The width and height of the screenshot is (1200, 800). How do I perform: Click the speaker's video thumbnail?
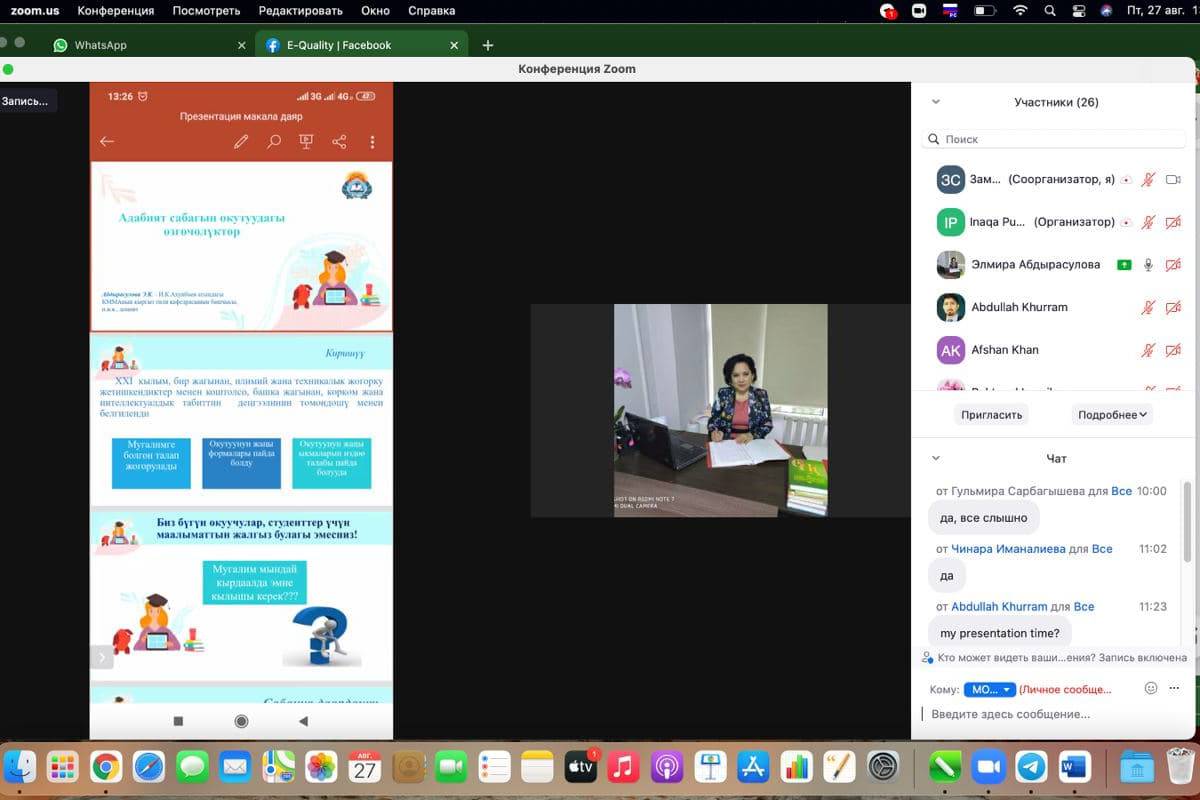pyautogui.click(x=720, y=410)
